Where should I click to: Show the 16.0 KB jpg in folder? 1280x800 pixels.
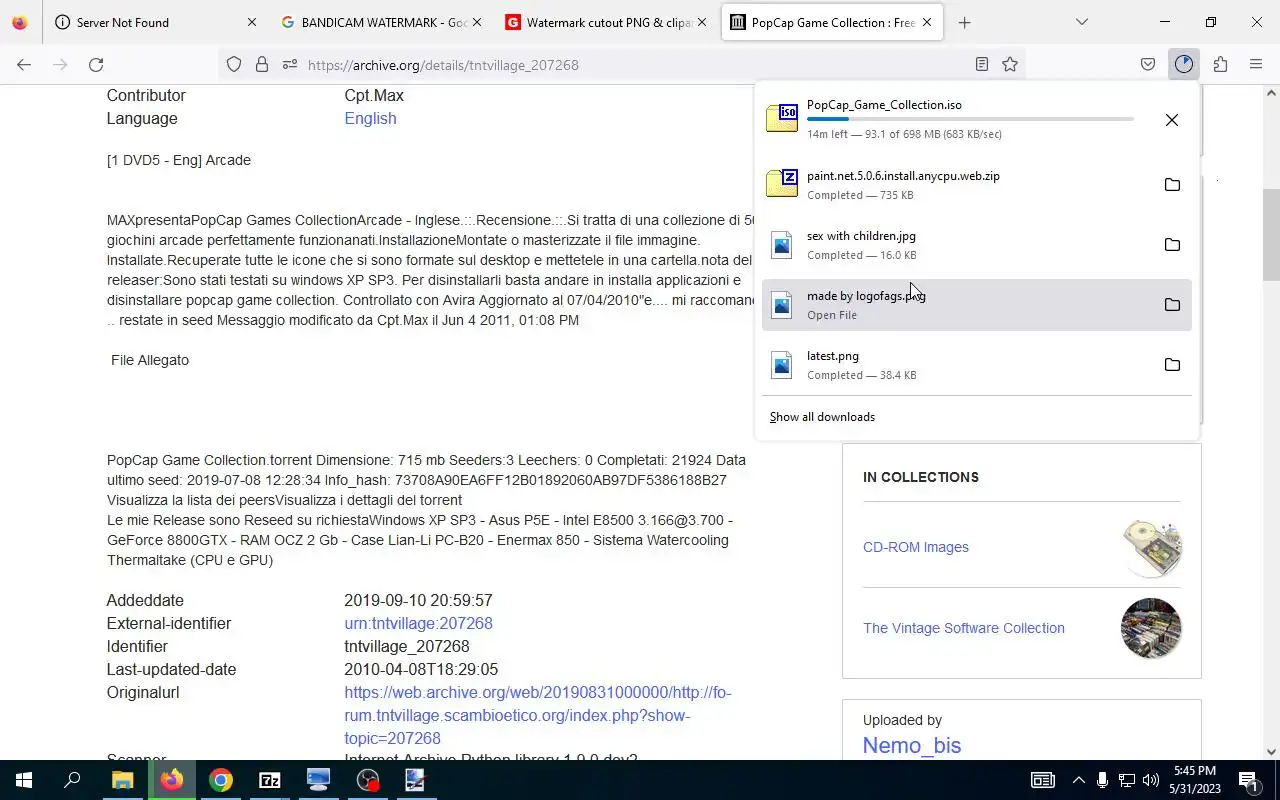coord(1172,245)
